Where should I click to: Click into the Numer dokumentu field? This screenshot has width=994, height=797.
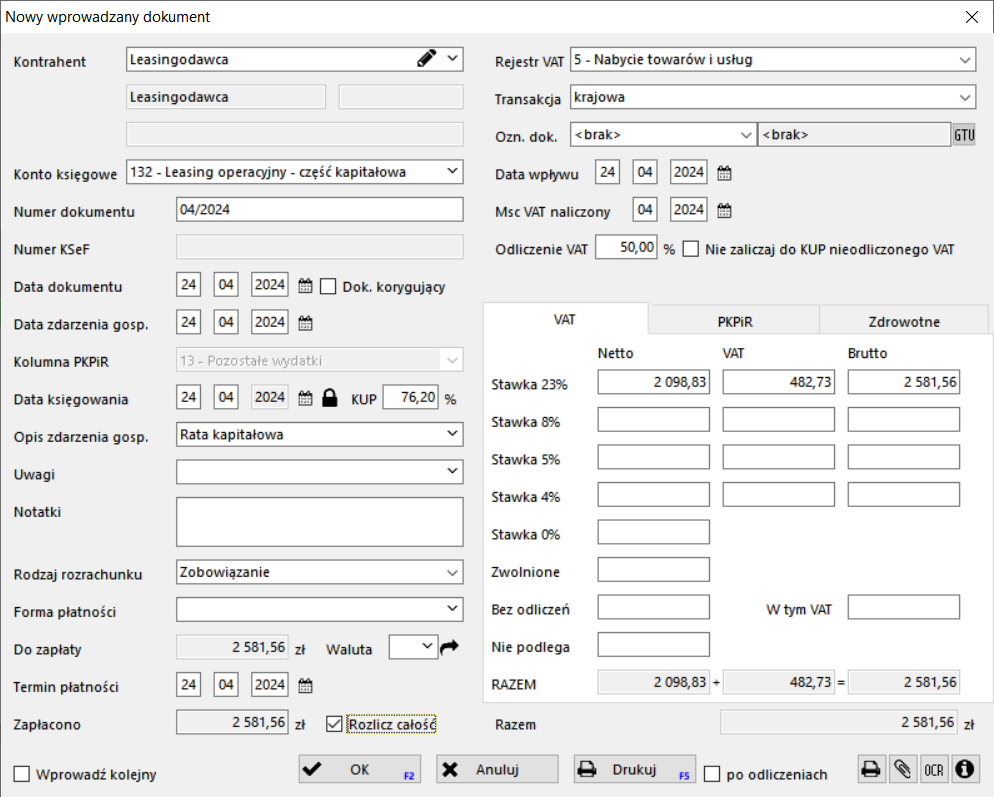click(319, 210)
